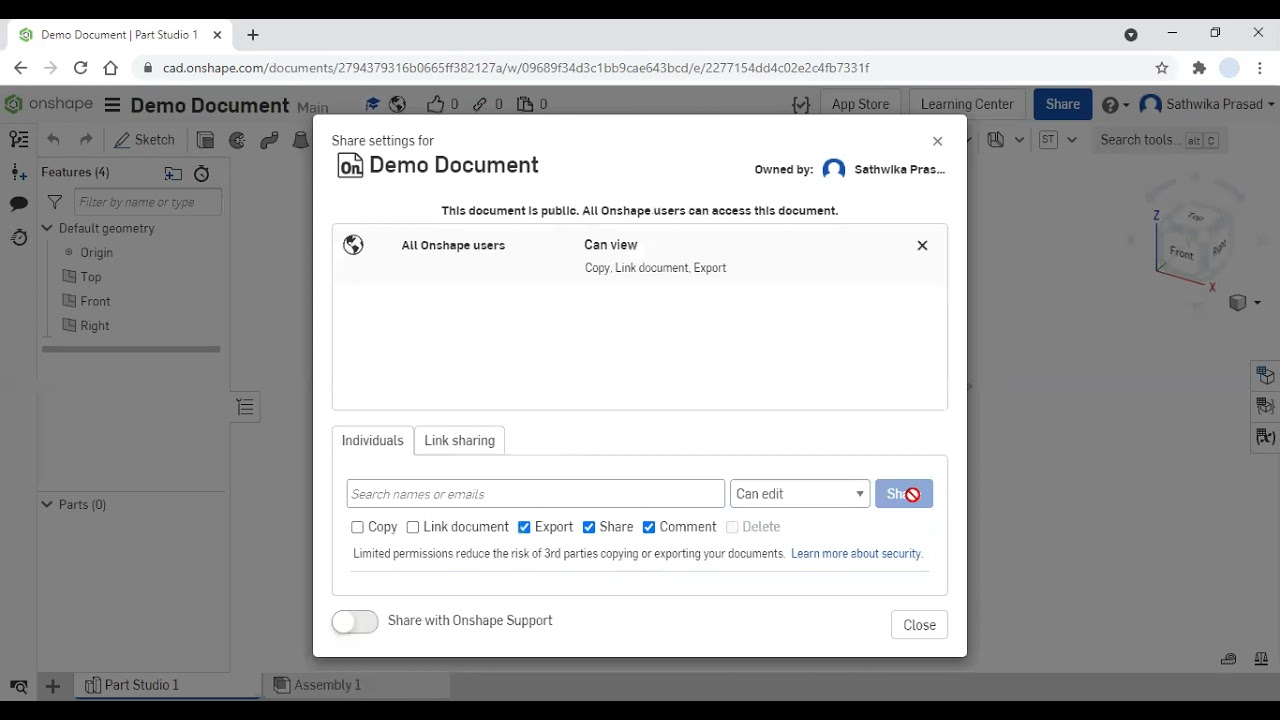
Task: Switch to the Individuals tab
Action: pos(372,441)
